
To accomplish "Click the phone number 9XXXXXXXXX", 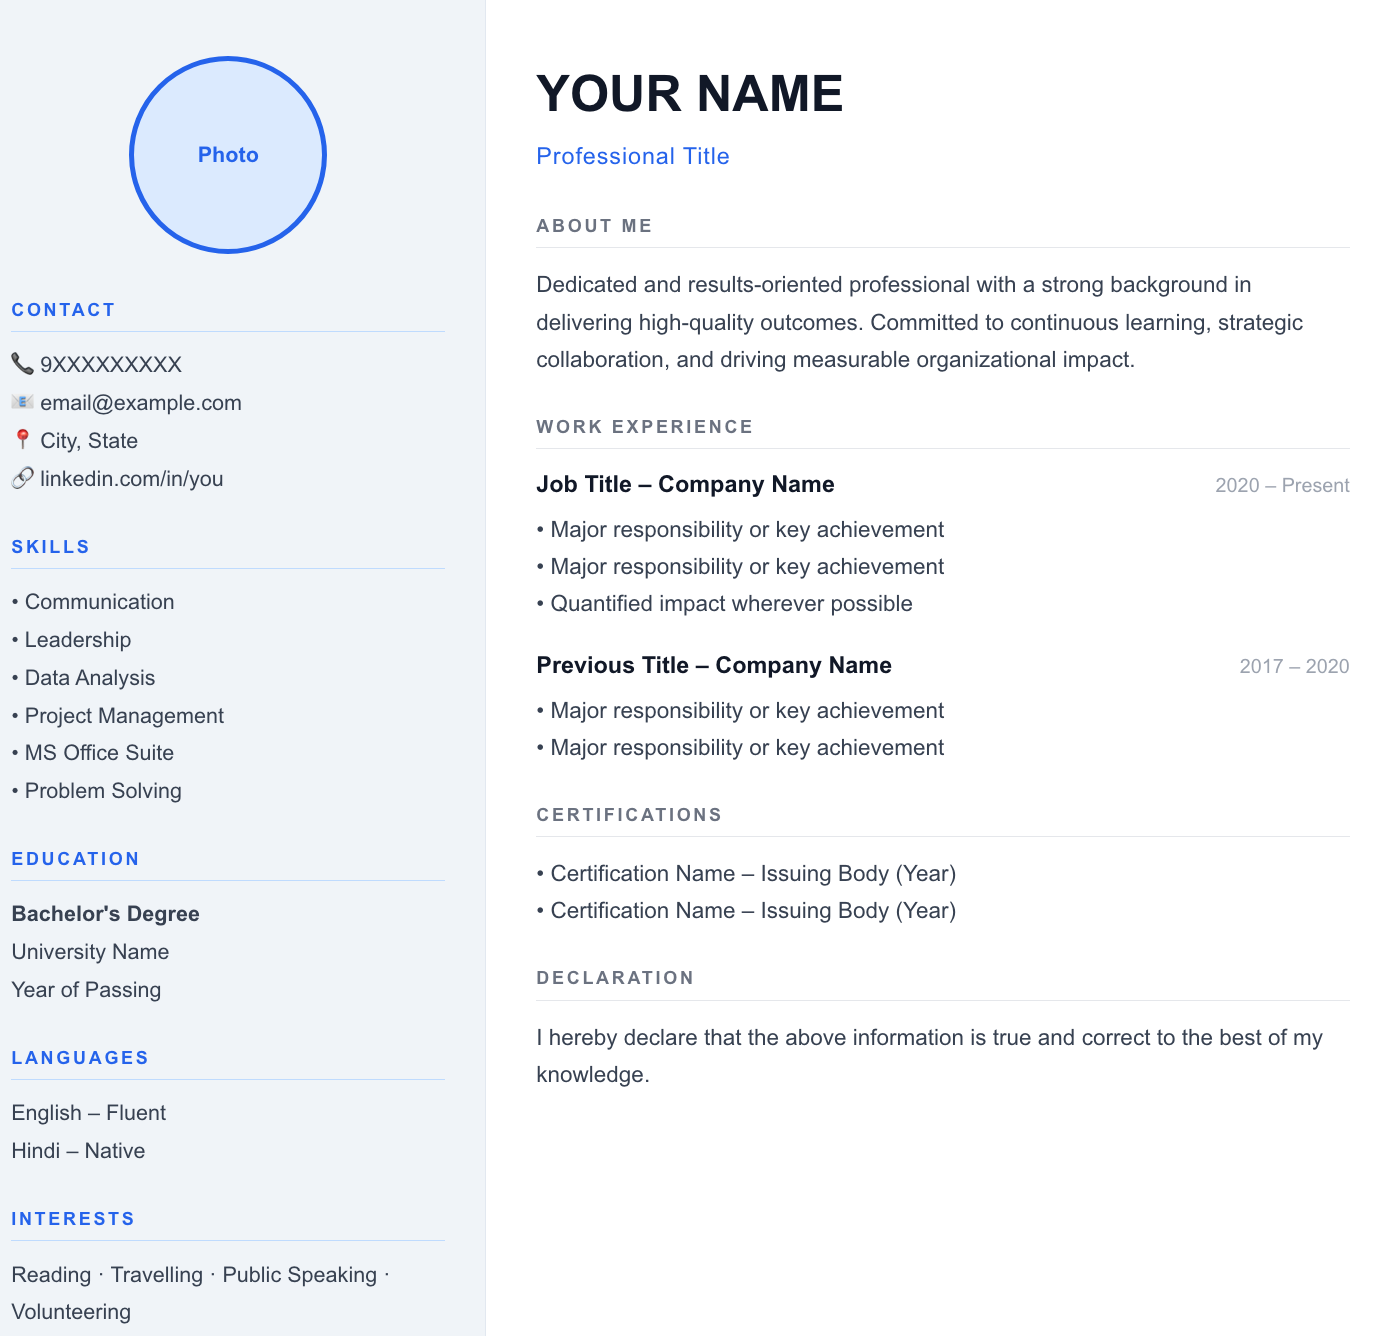I will (111, 364).
